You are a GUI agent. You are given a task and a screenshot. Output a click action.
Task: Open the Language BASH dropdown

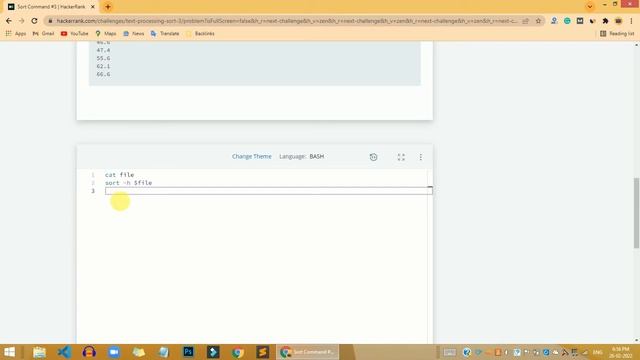pos(302,156)
